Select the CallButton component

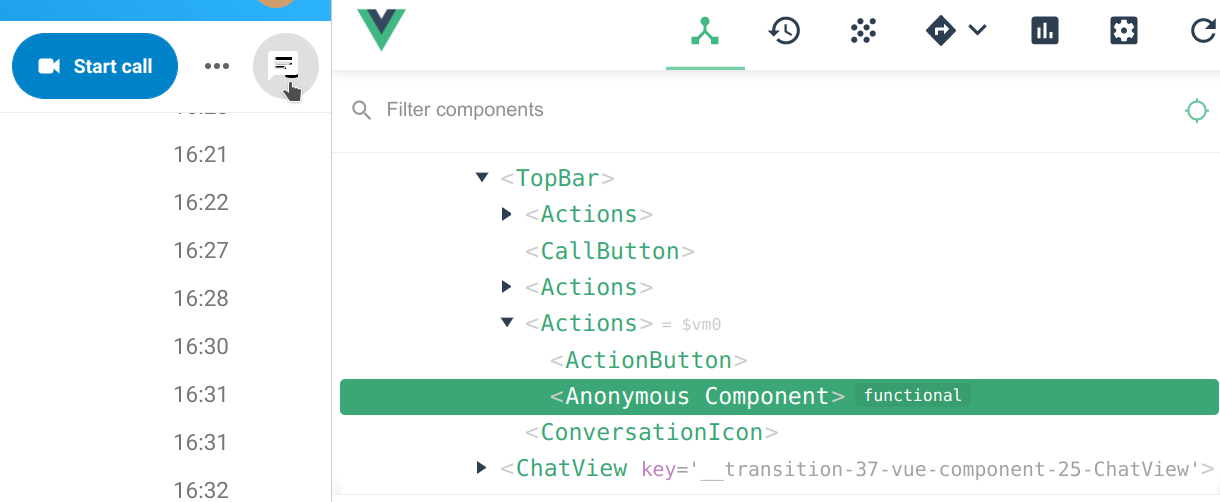pos(610,251)
